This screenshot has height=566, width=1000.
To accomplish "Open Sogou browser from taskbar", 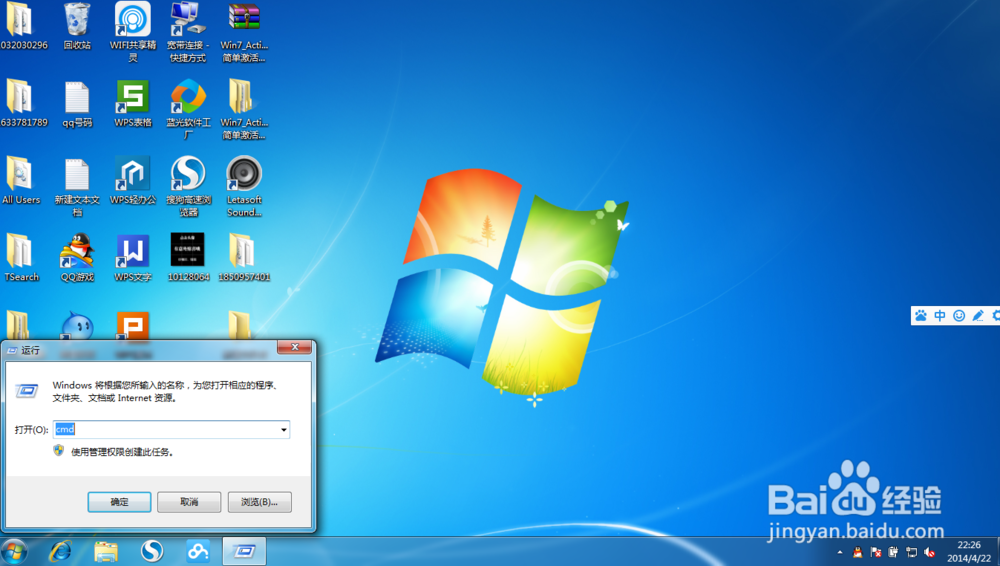I will [152, 551].
